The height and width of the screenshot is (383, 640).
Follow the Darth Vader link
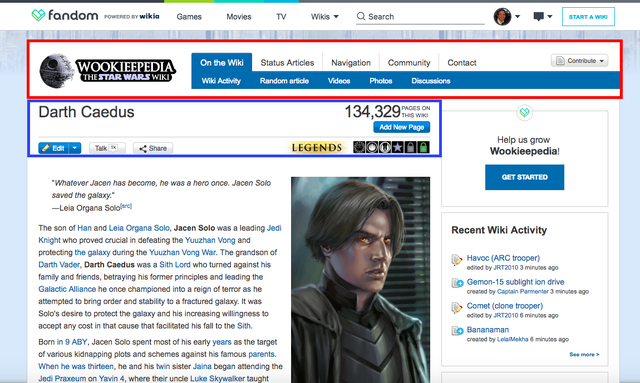click(59, 265)
